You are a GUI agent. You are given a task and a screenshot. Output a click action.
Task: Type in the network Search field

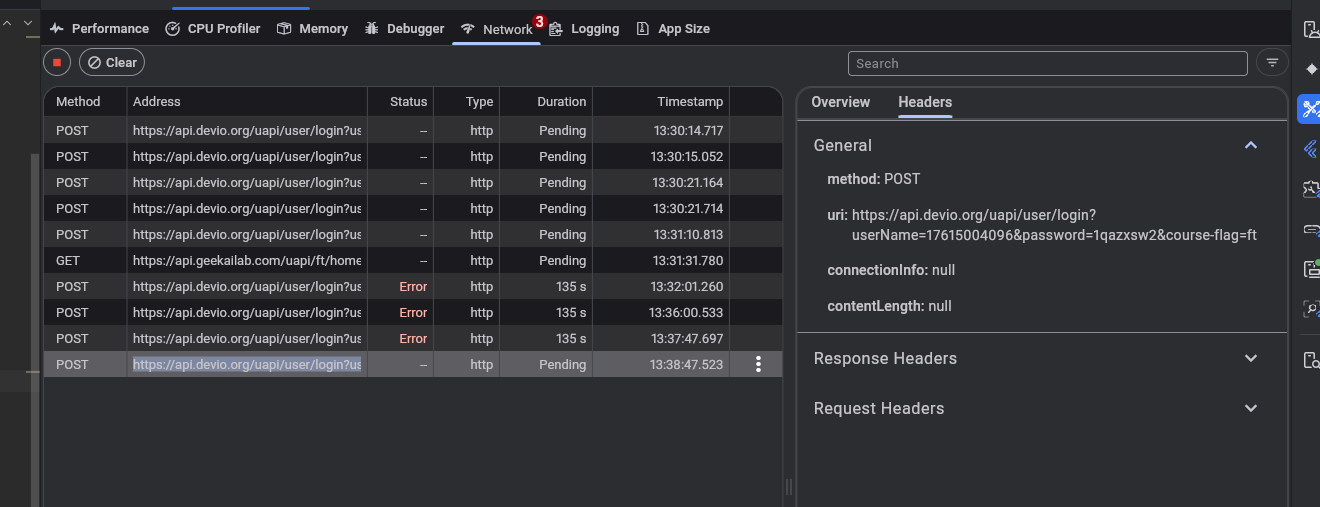[1047, 63]
